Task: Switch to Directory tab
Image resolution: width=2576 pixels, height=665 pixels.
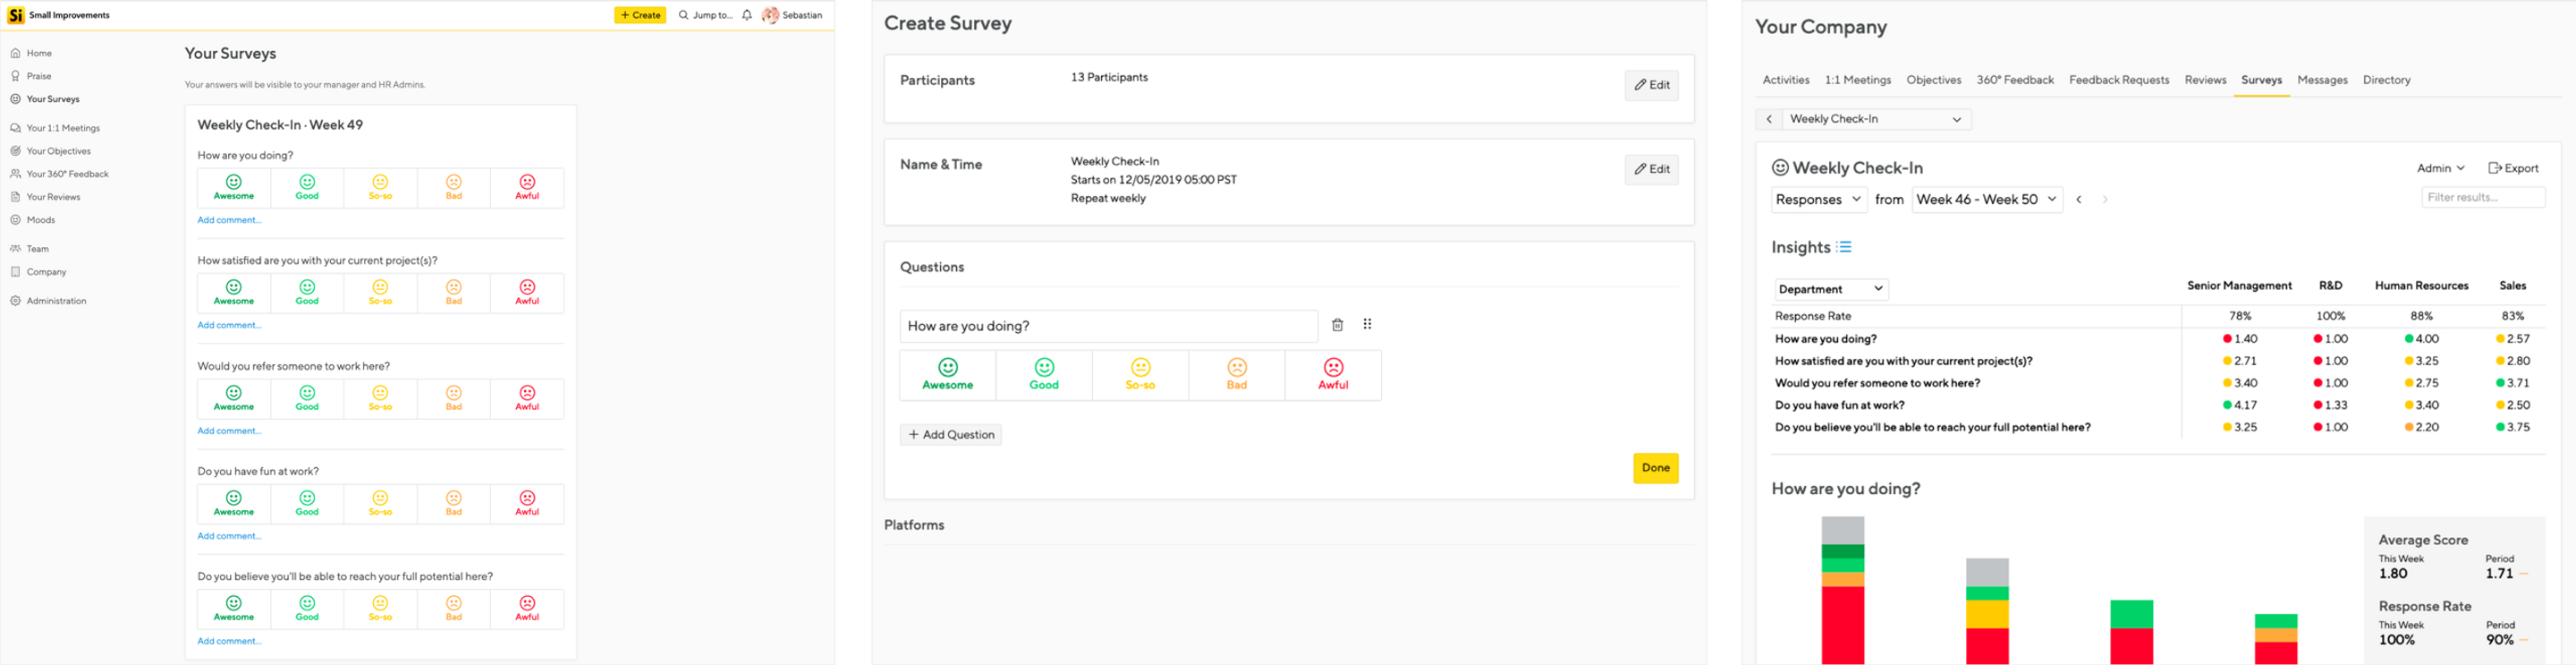Action: click(x=2386, y=80)
